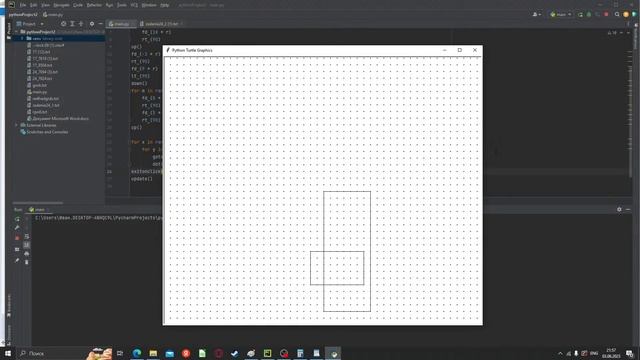Open the main run configuration dropdown
Viewport: 640px width, 360px height.
pyautogui.click(x=561, y=14)
